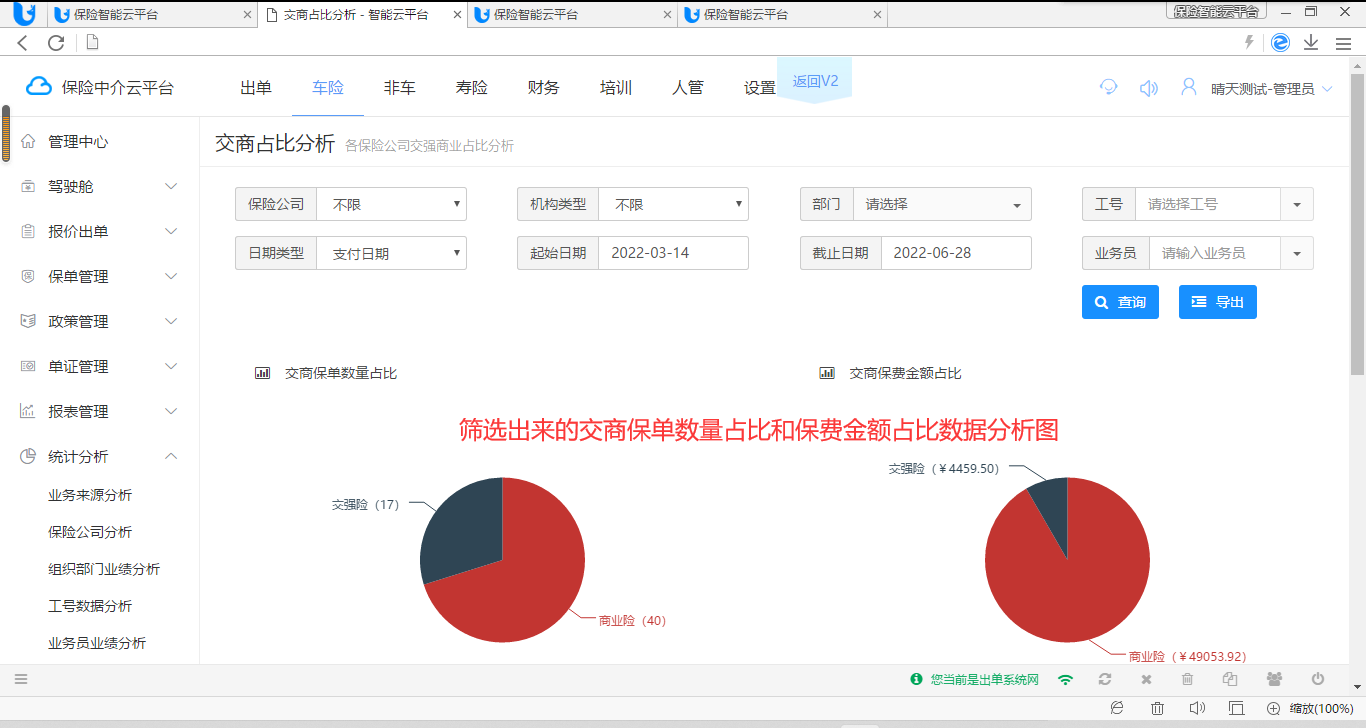Click the cloud logo of 保险中介云平台
Image resolution: width=1366 pixels, height=728 pixels.
[38, 87]
